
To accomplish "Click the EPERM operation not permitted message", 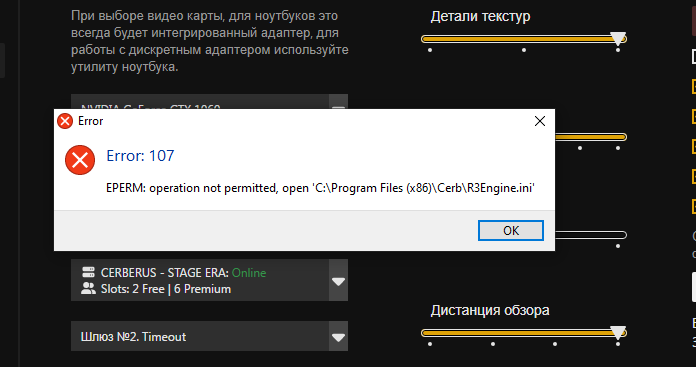I will (x=320, y=188).
